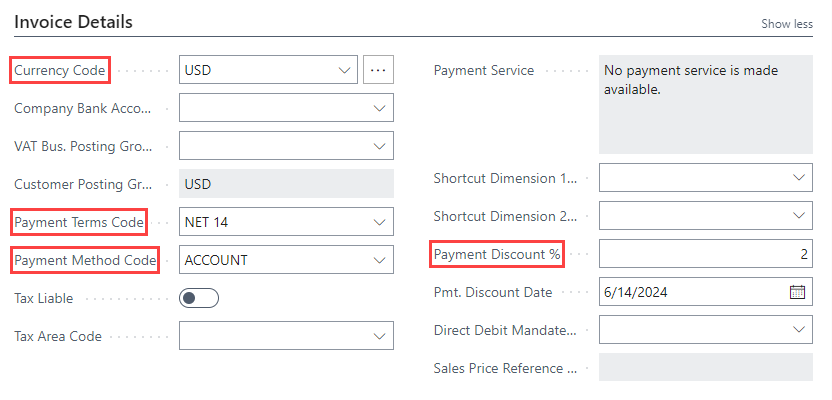Open the VAT Bus. Posting Group dropdown

point(379,146)
